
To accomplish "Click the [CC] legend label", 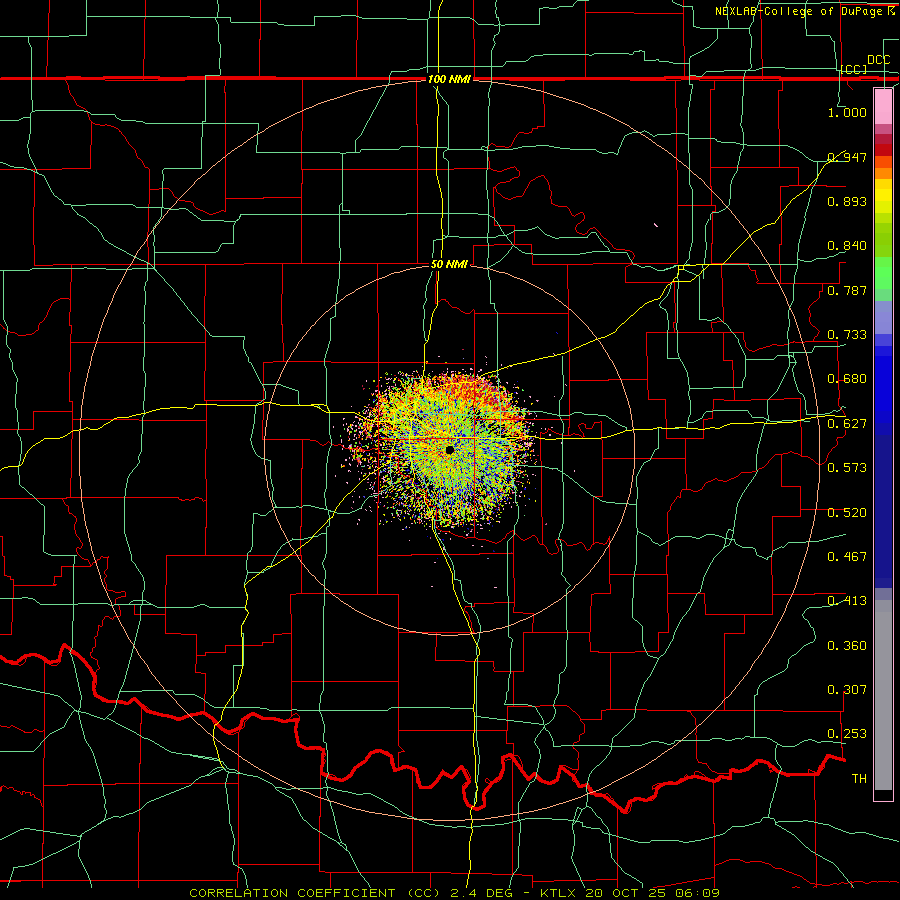I will click(x=854, y=69).
